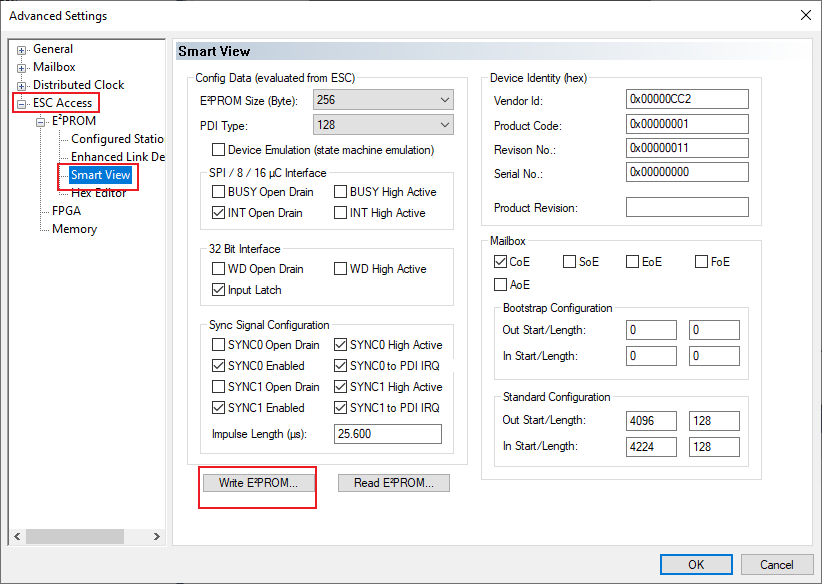Screen dimensions: 822x584
Task: Click the Write E²PROM button
Action: tap(257, 483)
